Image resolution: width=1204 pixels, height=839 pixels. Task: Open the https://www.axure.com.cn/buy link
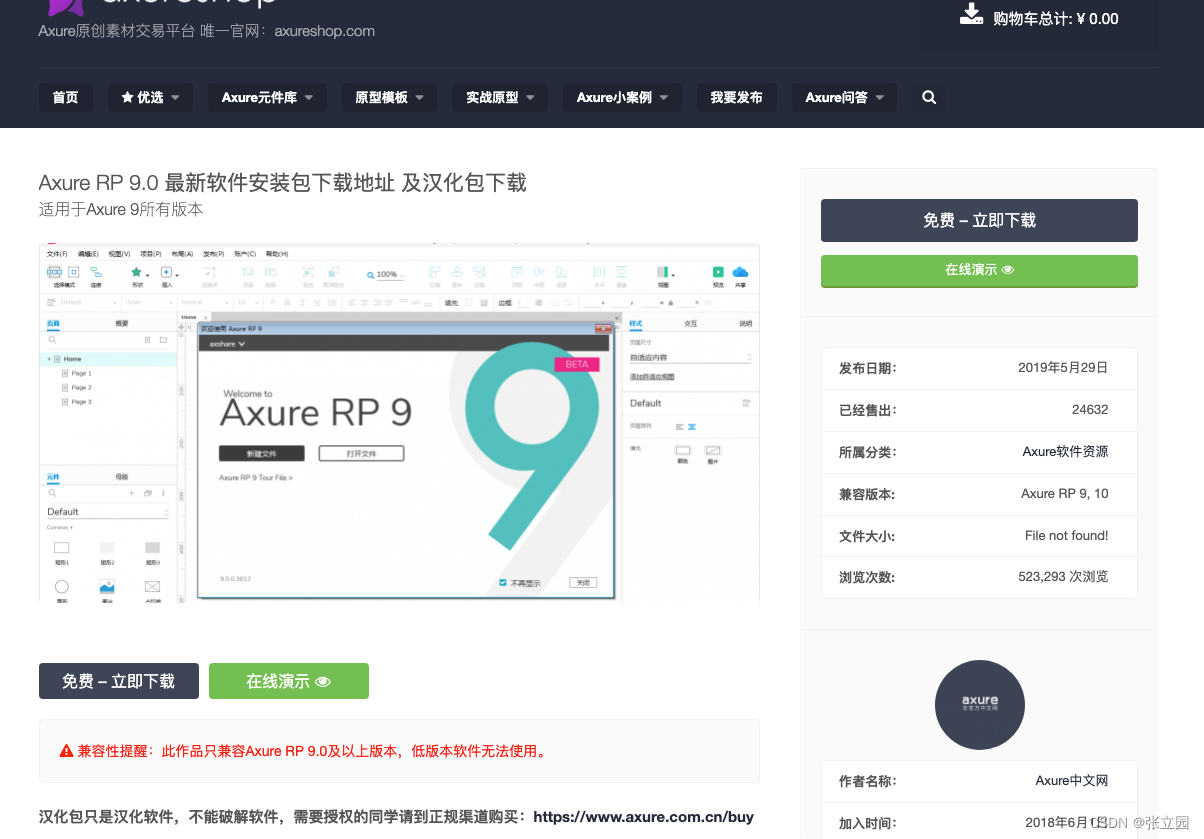643,816
